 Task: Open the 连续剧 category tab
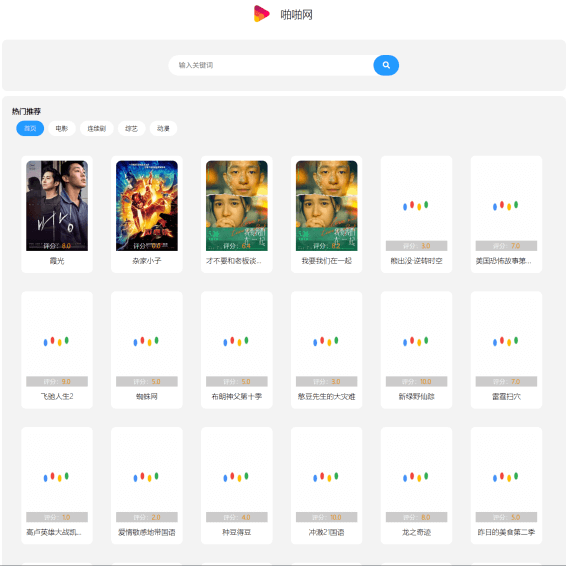(97, 129)
